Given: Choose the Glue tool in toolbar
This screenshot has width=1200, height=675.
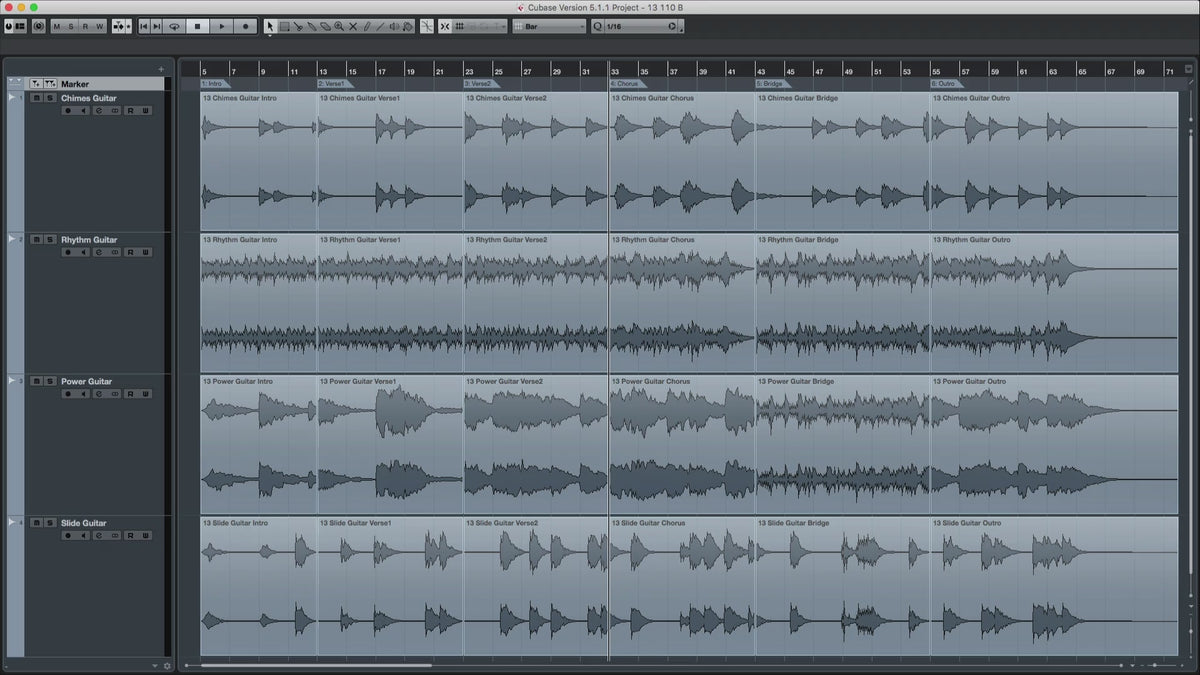Looking at the screenshot, I should [x=312, y=27].
